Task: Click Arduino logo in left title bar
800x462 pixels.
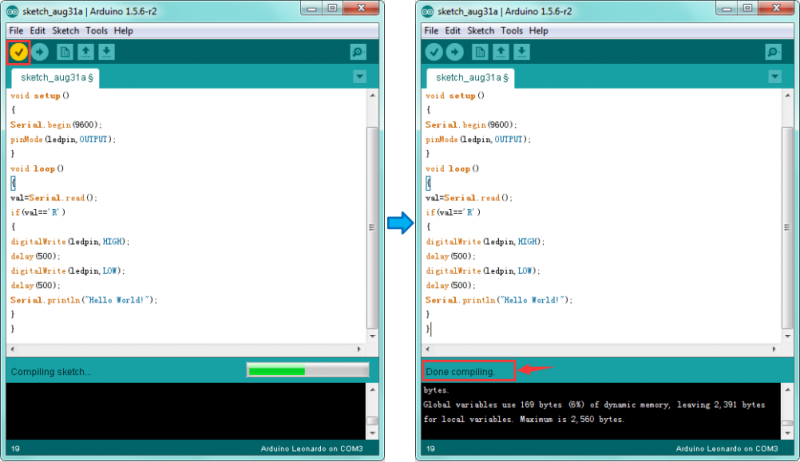Action: (x=13, y=11)
